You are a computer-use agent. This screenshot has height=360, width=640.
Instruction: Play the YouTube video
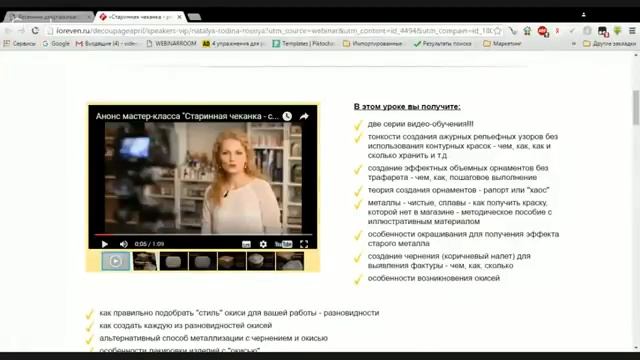click(104, 244)
